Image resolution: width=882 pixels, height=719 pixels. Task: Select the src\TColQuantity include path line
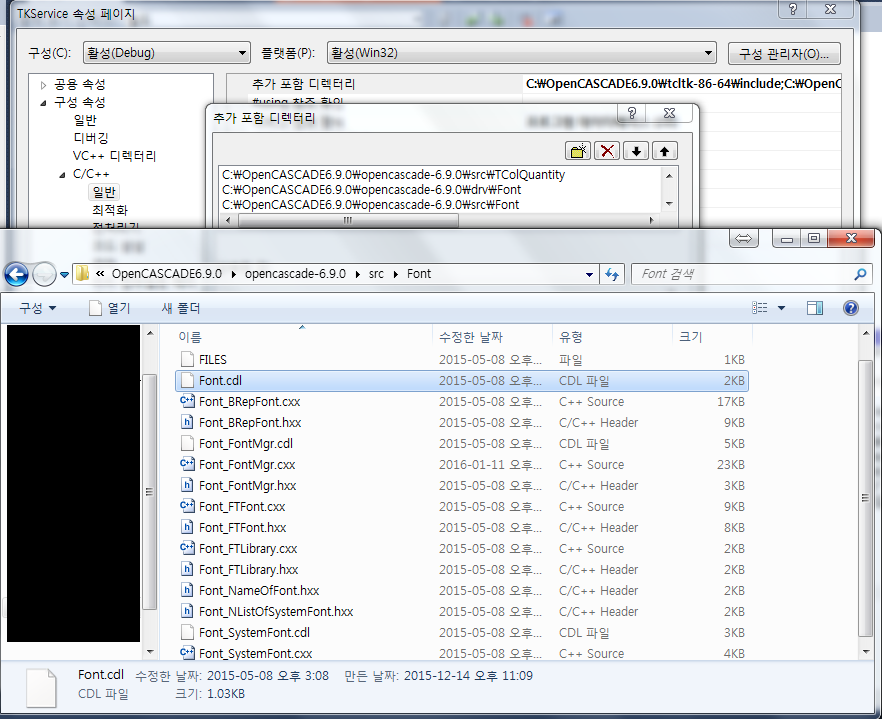[x=393, y=175]
